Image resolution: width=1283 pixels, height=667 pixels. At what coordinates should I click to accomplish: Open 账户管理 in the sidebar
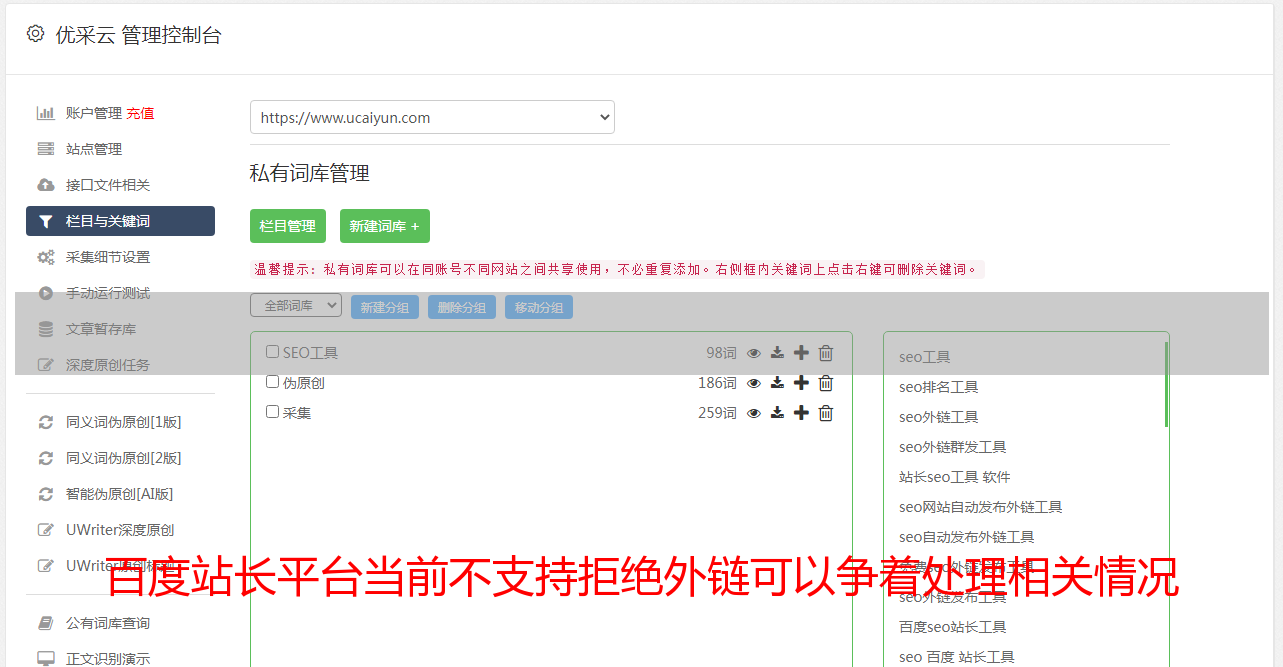94,113
